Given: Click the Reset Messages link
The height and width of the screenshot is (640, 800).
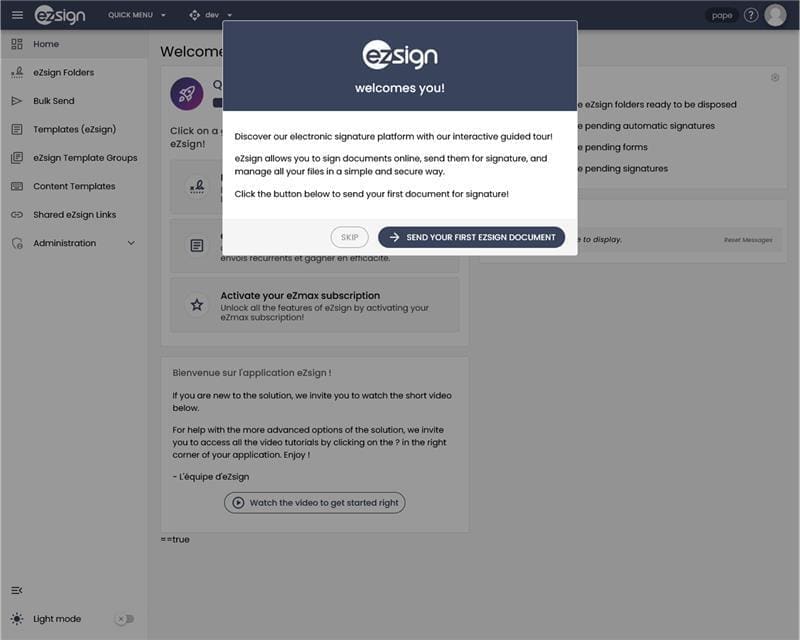Looking at the screenshot, I should (x=748, y=240).
